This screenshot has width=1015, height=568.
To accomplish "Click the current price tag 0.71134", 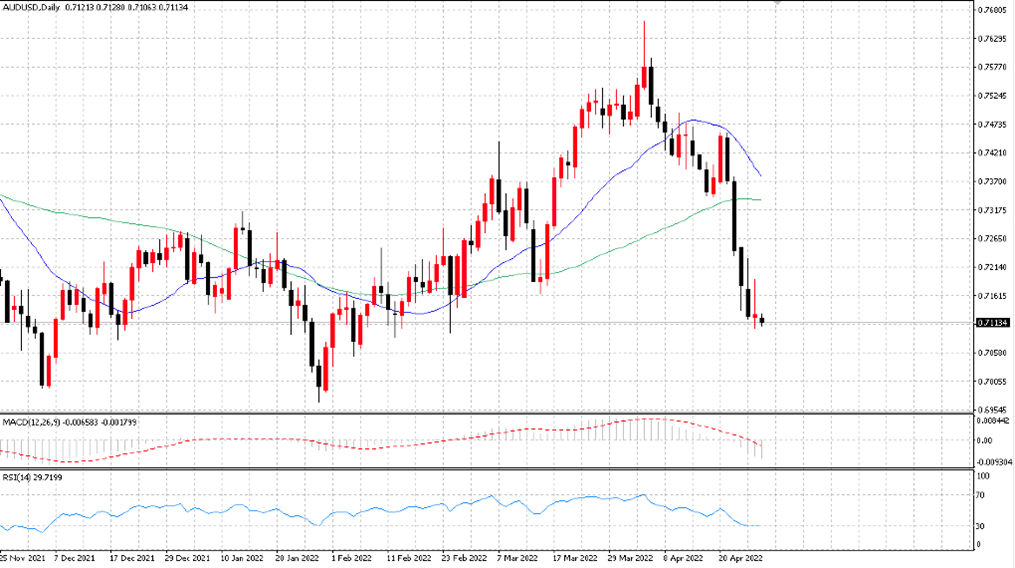I will coord(992,323).
